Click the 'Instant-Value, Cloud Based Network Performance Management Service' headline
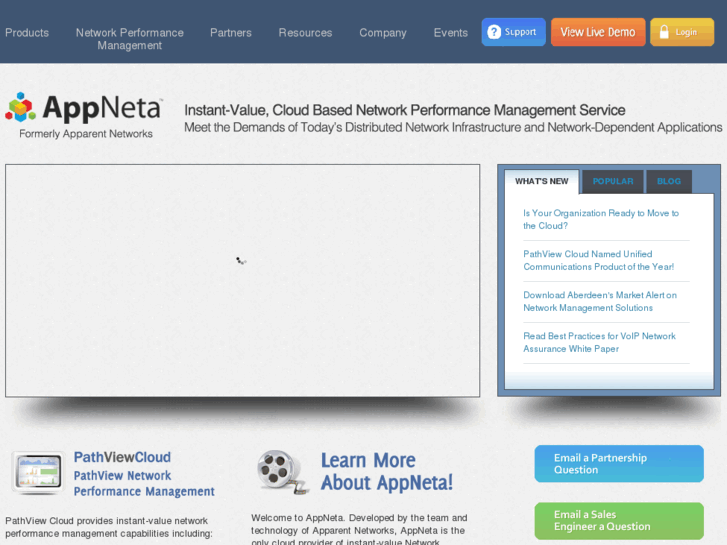 [405, 110]
